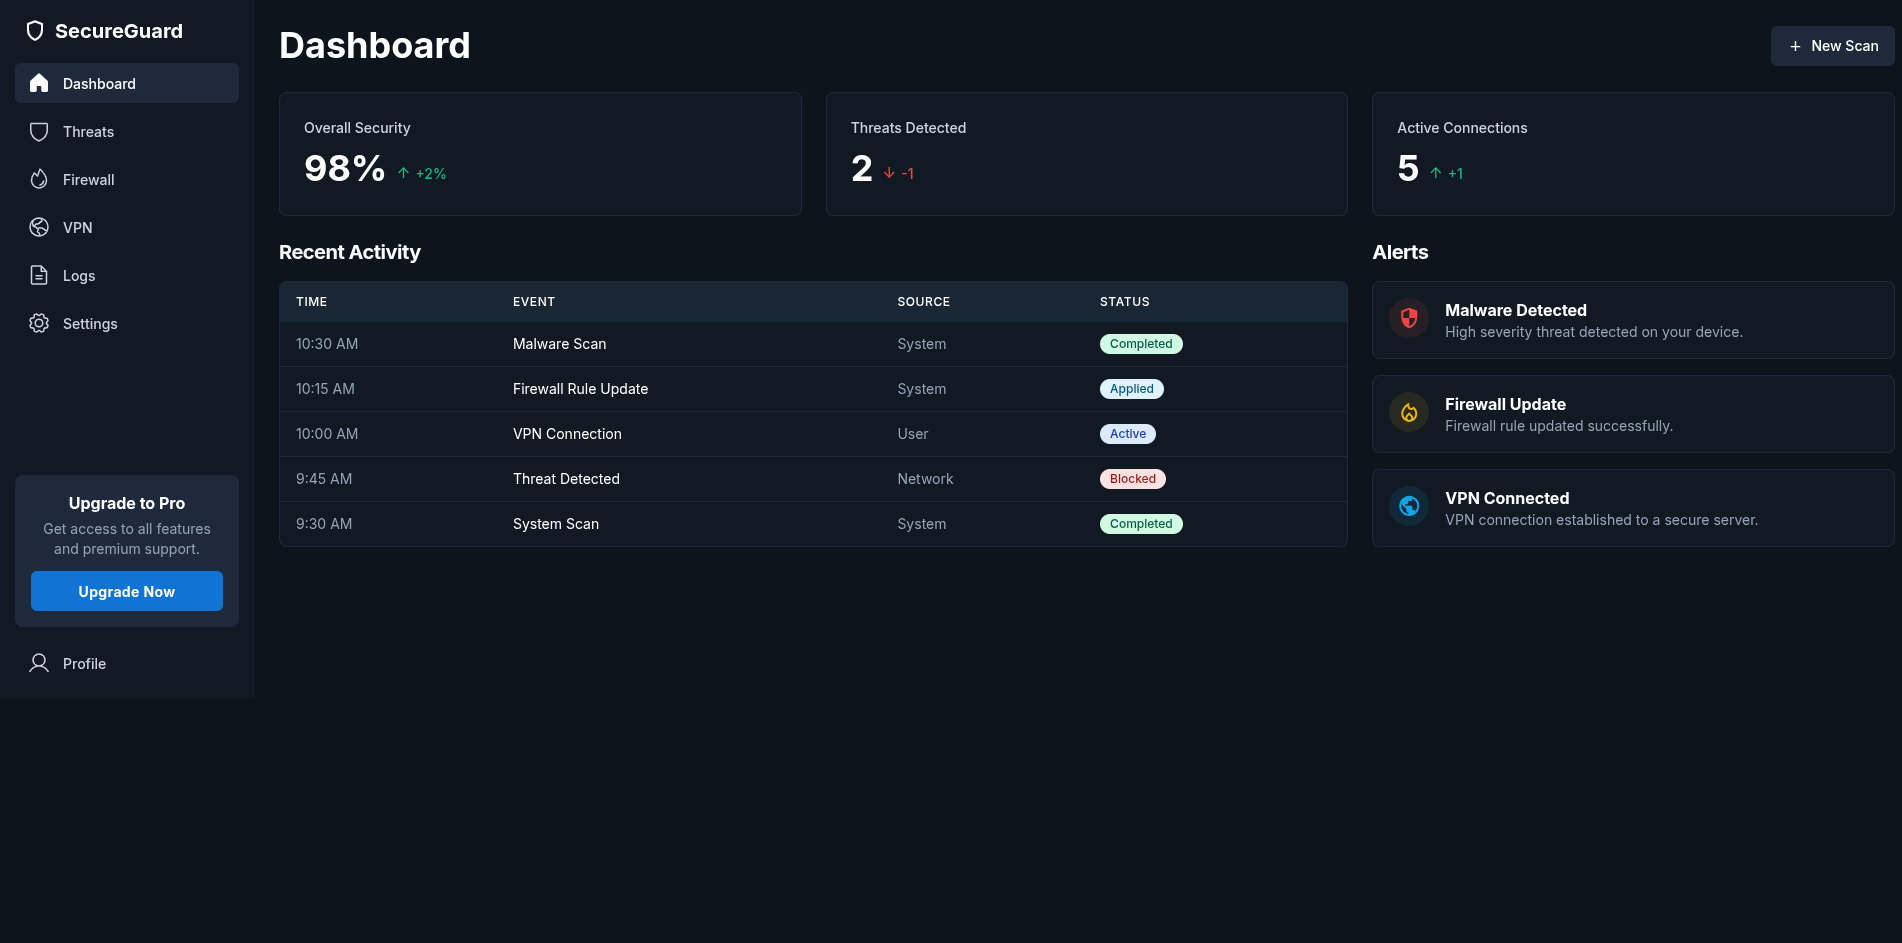Screen dimensions: 1902x943
Task: Click the VPN globe icon in sidebar
Action: coord(39,228)
